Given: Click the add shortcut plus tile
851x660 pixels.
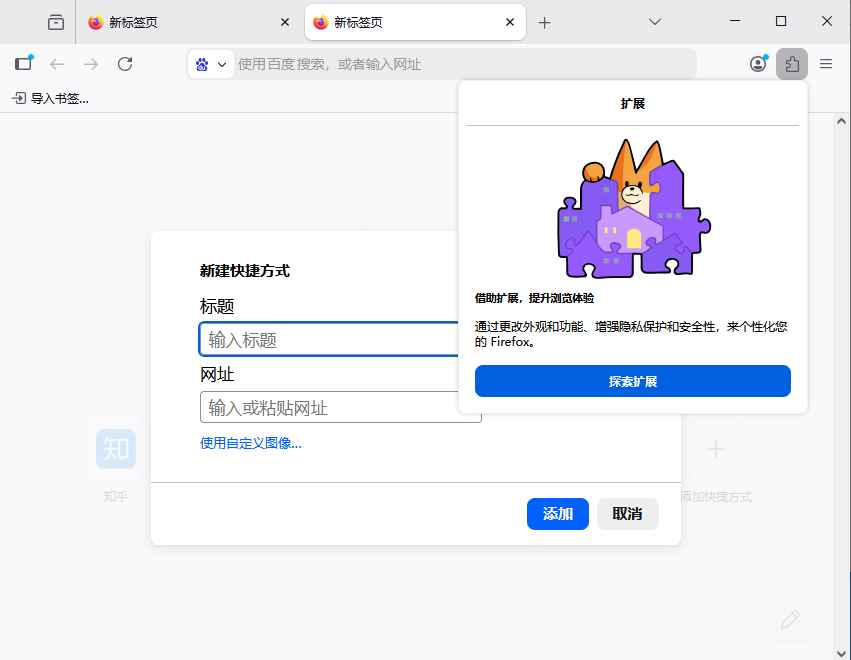Looking at the screenshot, I should pyautogui.click(x=715, y=449).
